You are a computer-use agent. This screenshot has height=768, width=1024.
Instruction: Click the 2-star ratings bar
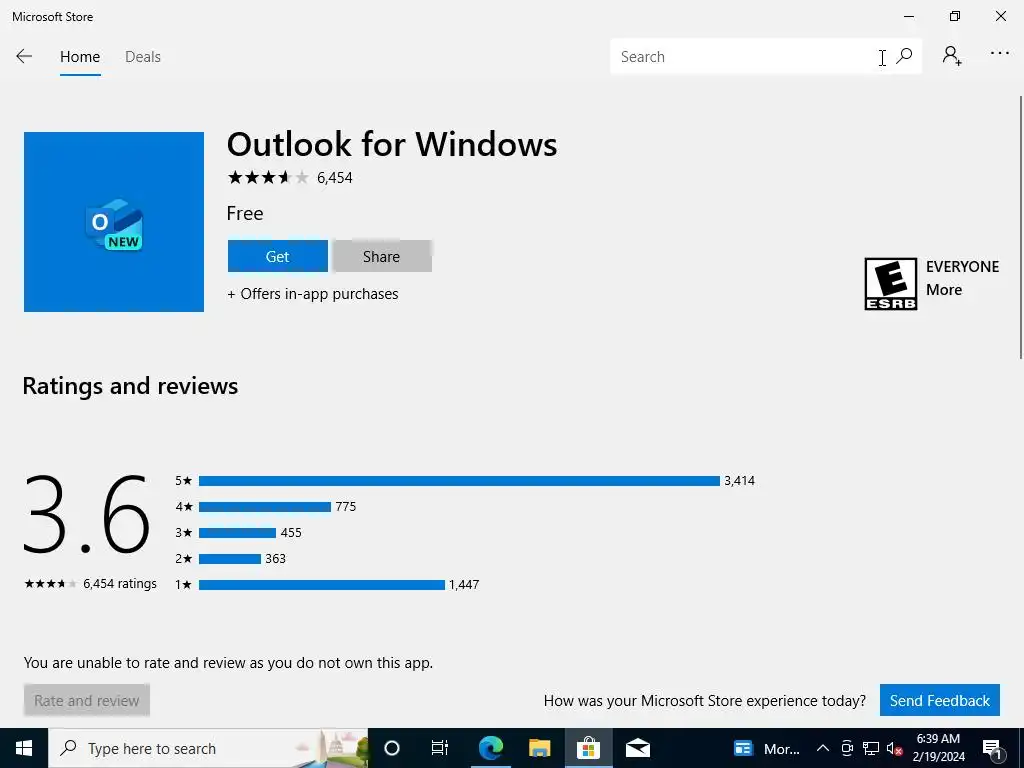[x=229, y=559]
